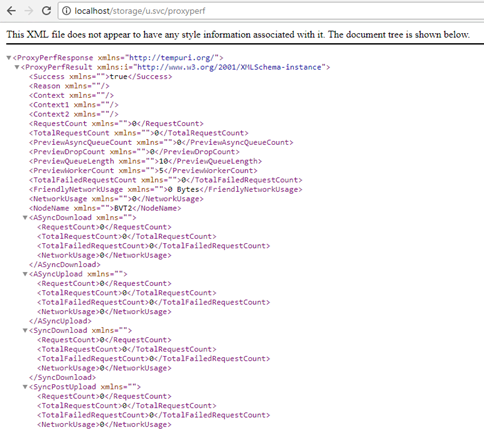Screen dimensions: 484x430
Task: Collapse the SyncDownload node
Action: [x=25, y=330]
